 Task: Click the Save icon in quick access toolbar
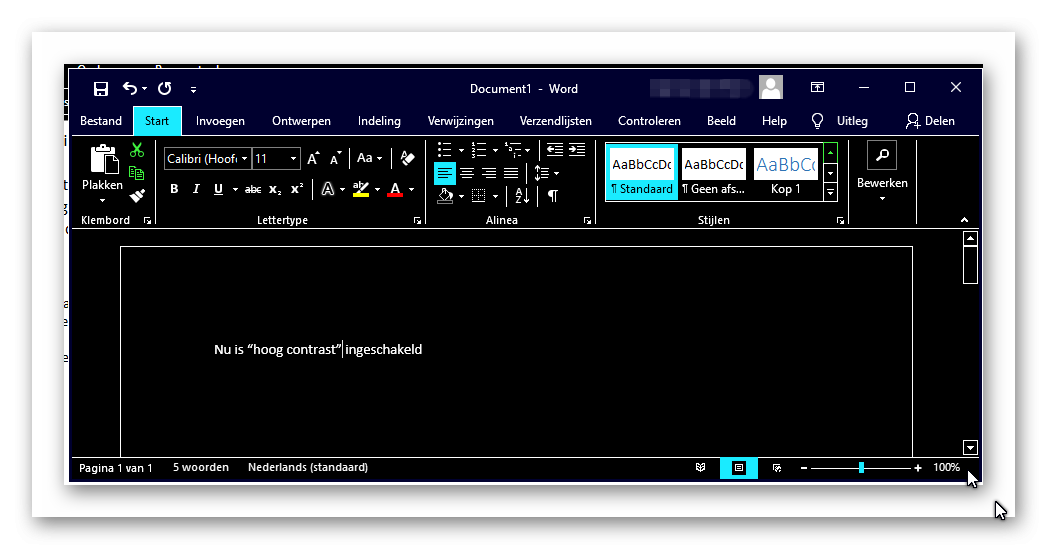101,89
